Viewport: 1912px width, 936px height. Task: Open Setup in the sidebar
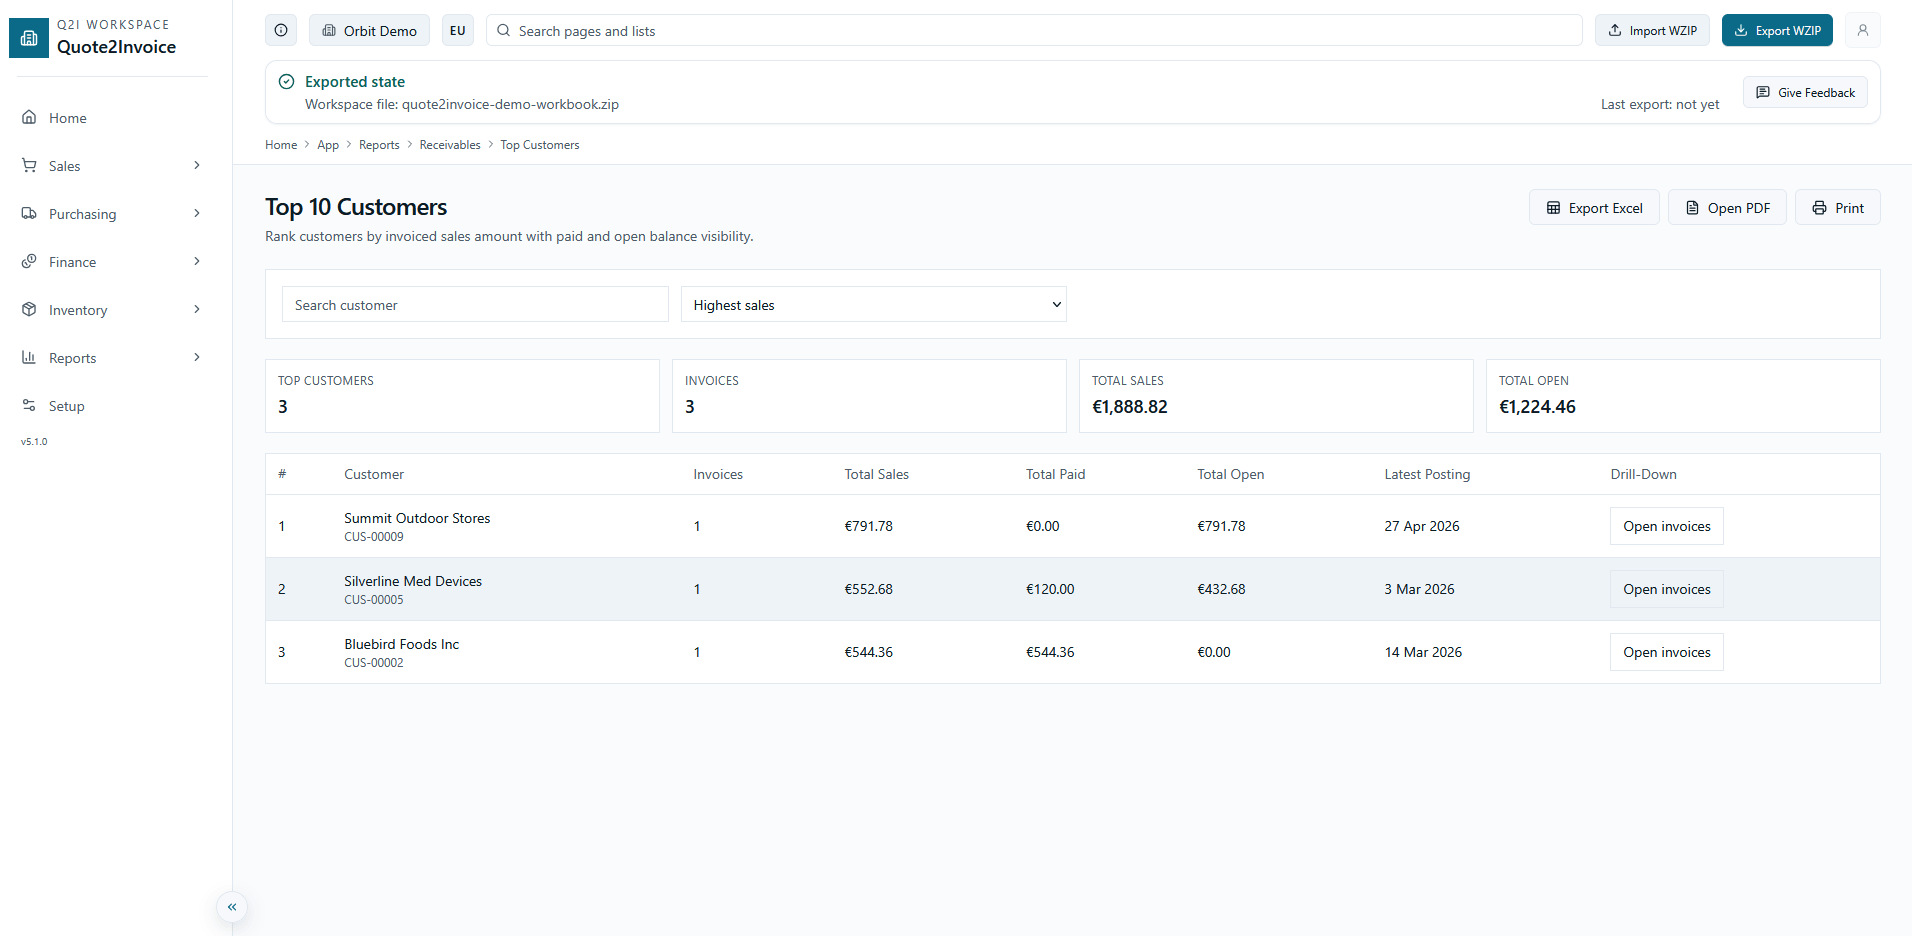click(x=66, y=406)
